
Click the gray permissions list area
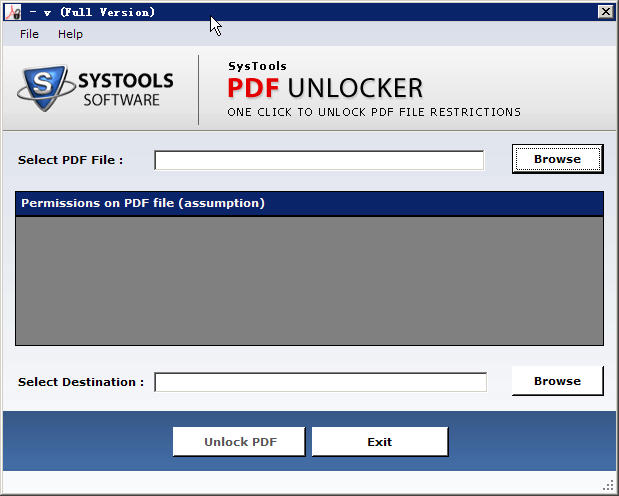pos(309,281)
